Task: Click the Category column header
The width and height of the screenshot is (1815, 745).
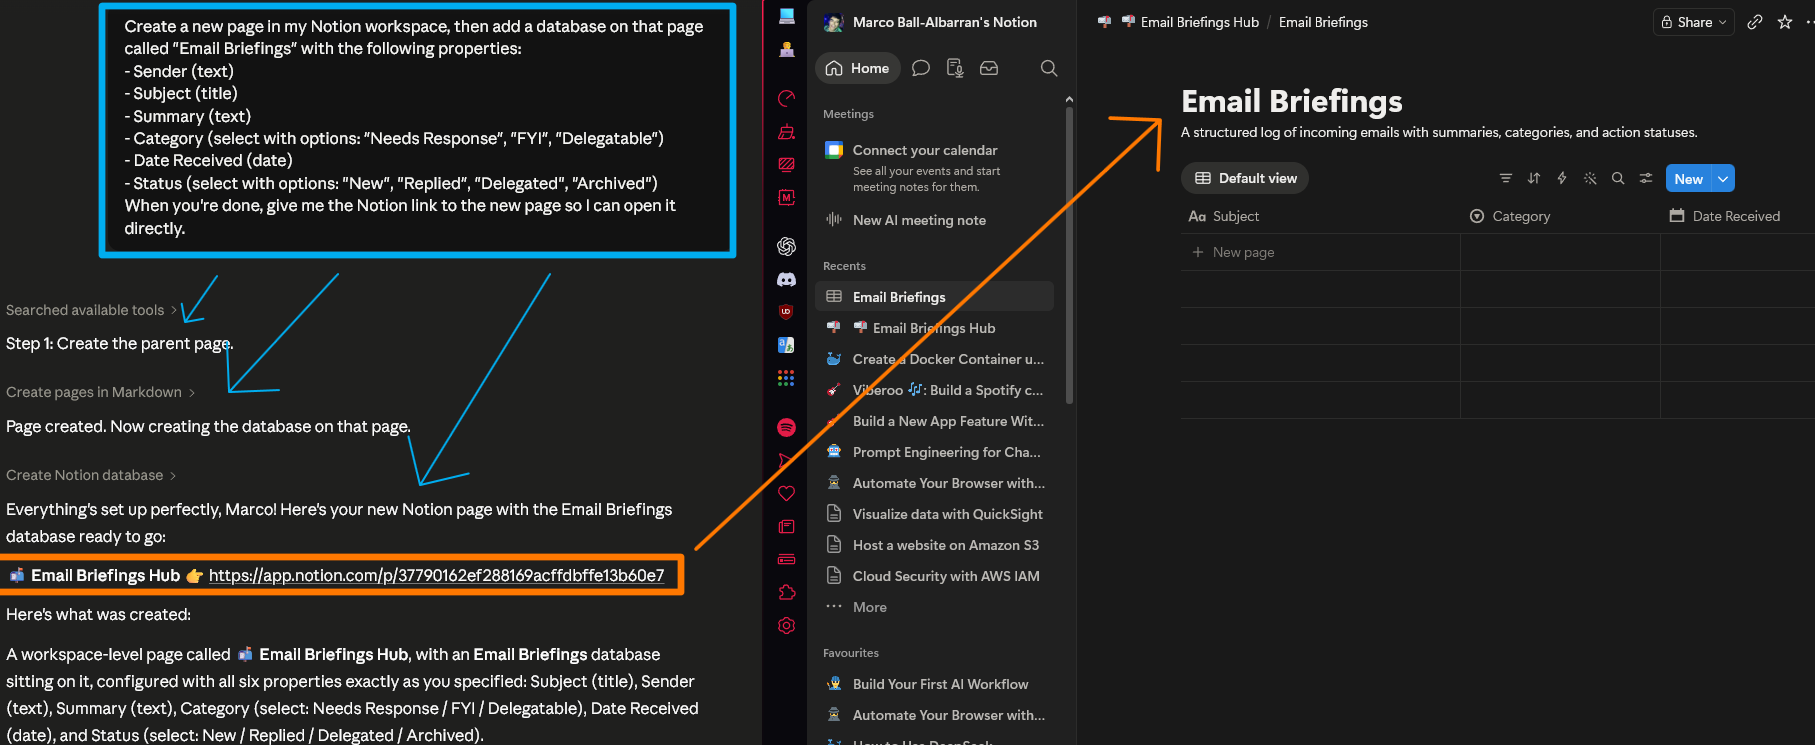Action: [x=1560, y=216]
